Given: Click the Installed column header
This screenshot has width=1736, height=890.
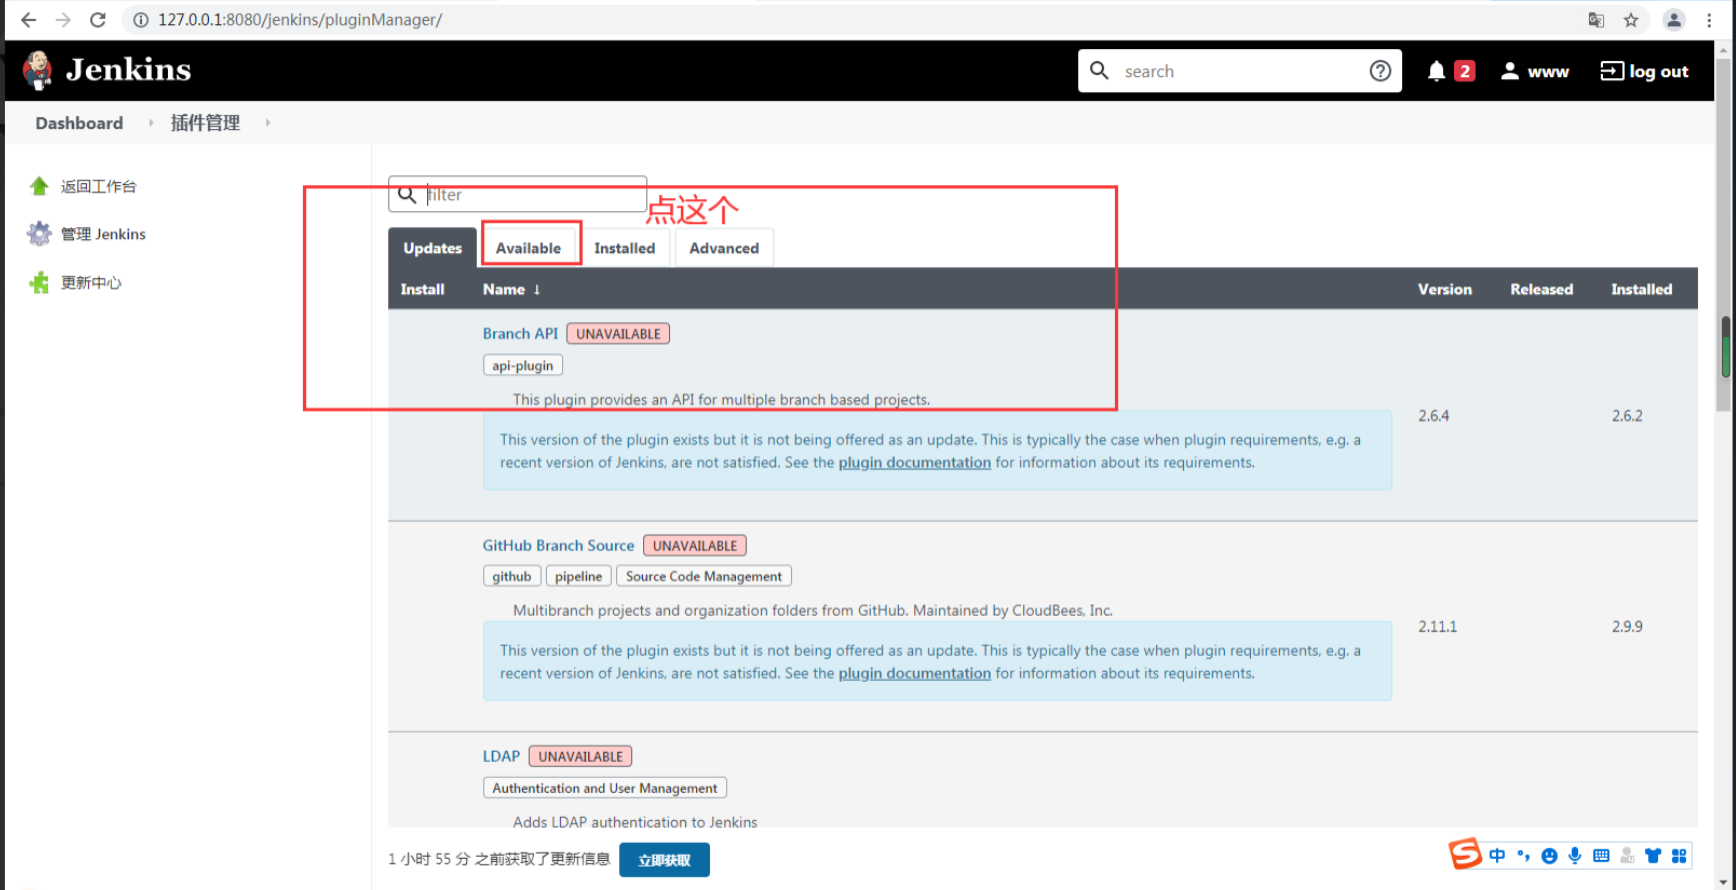Looking at the screenshot, I should 1641,289.
